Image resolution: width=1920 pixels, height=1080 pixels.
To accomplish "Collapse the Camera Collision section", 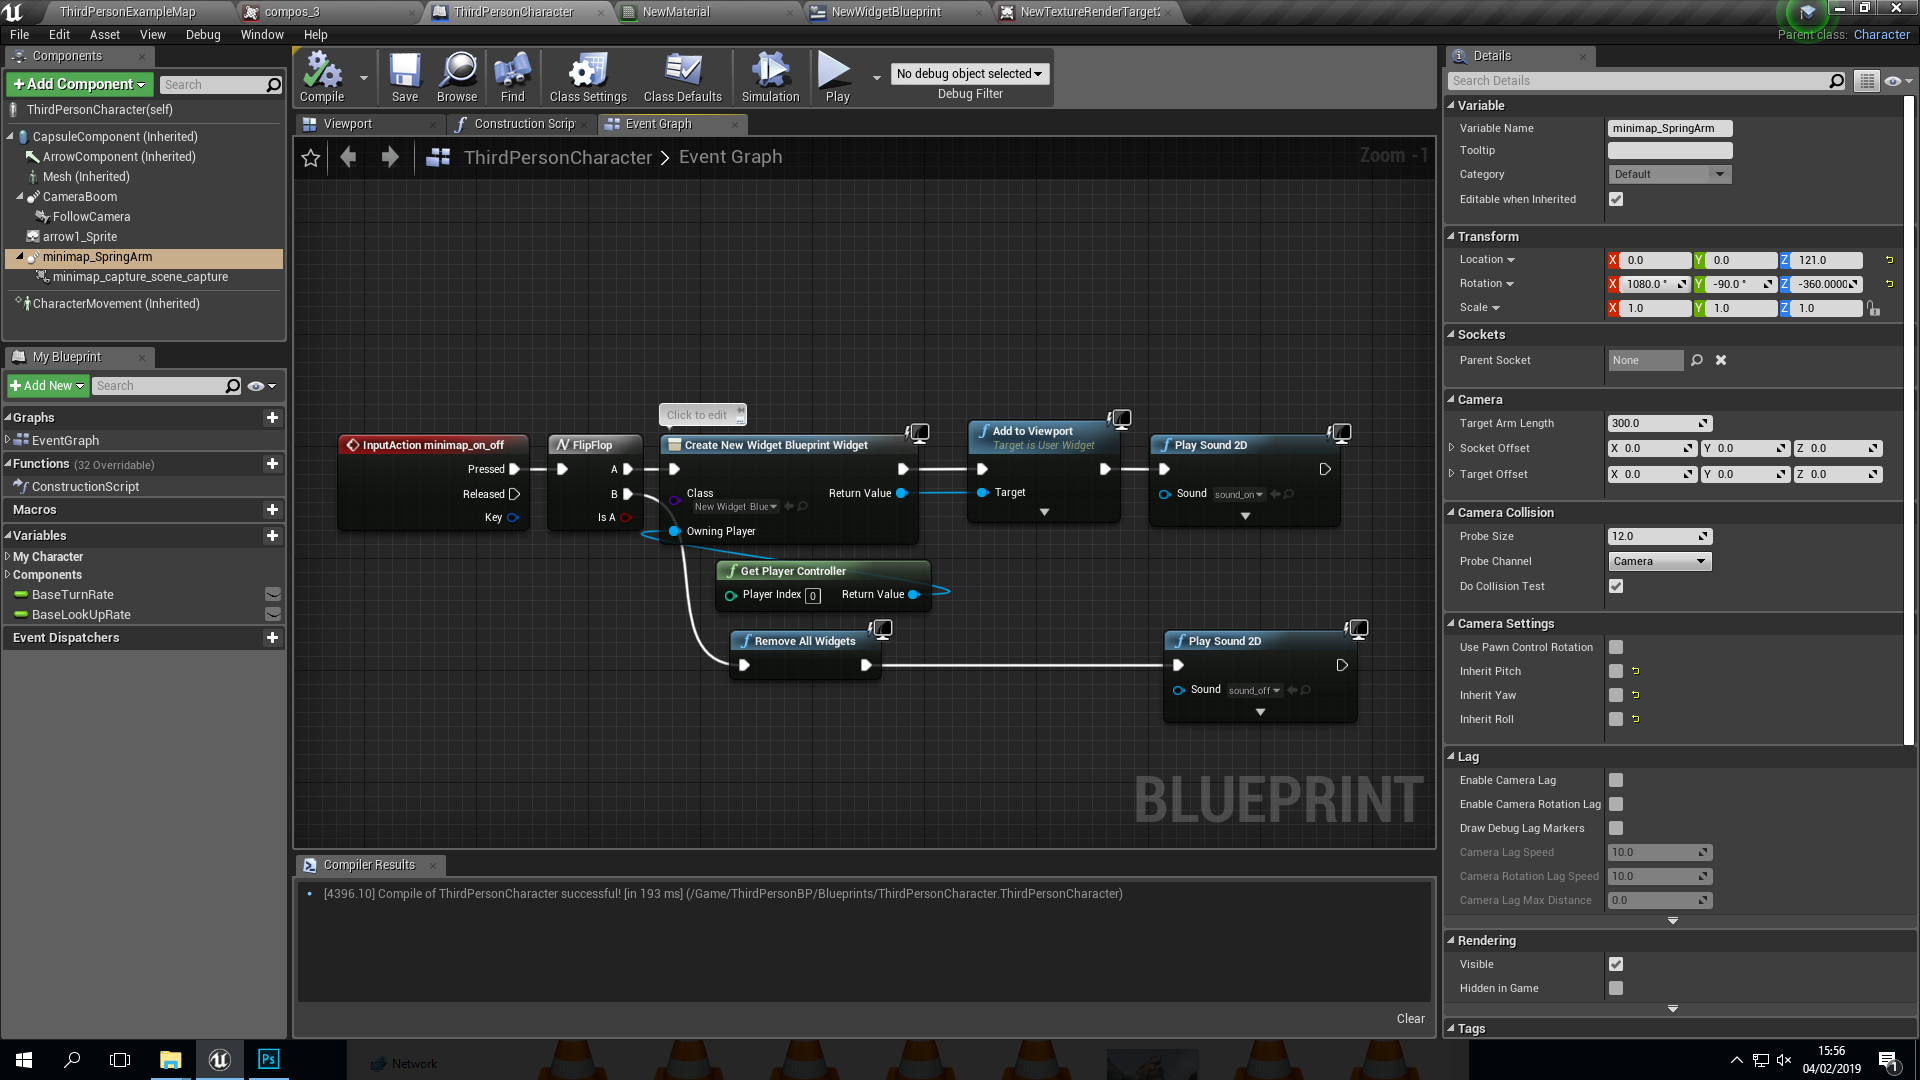I will pyautogui.click(x=1451, y=513).
